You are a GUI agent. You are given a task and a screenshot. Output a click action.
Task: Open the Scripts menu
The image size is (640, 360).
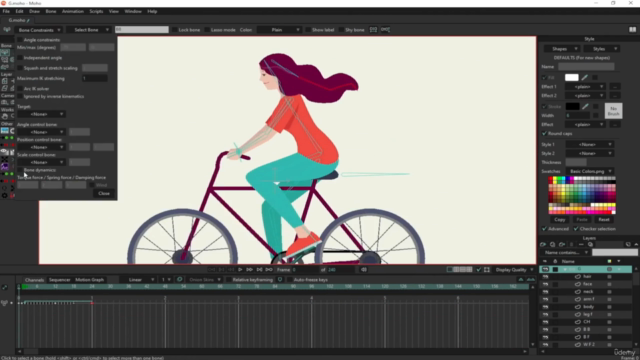click(96, 11)
